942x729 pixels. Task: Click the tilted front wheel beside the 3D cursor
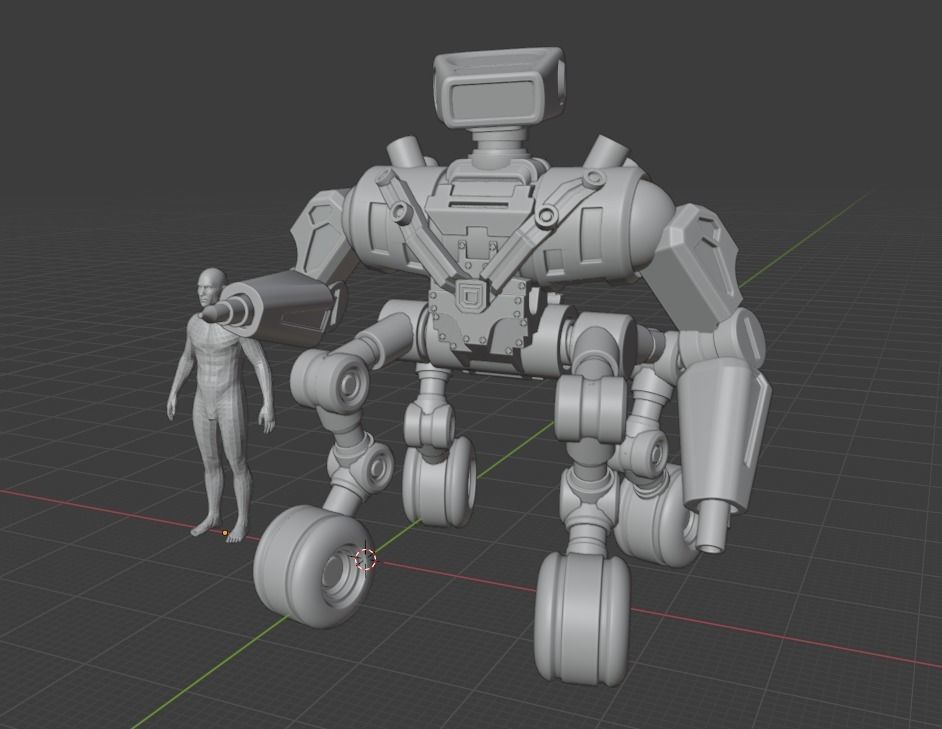pos(312,567)
